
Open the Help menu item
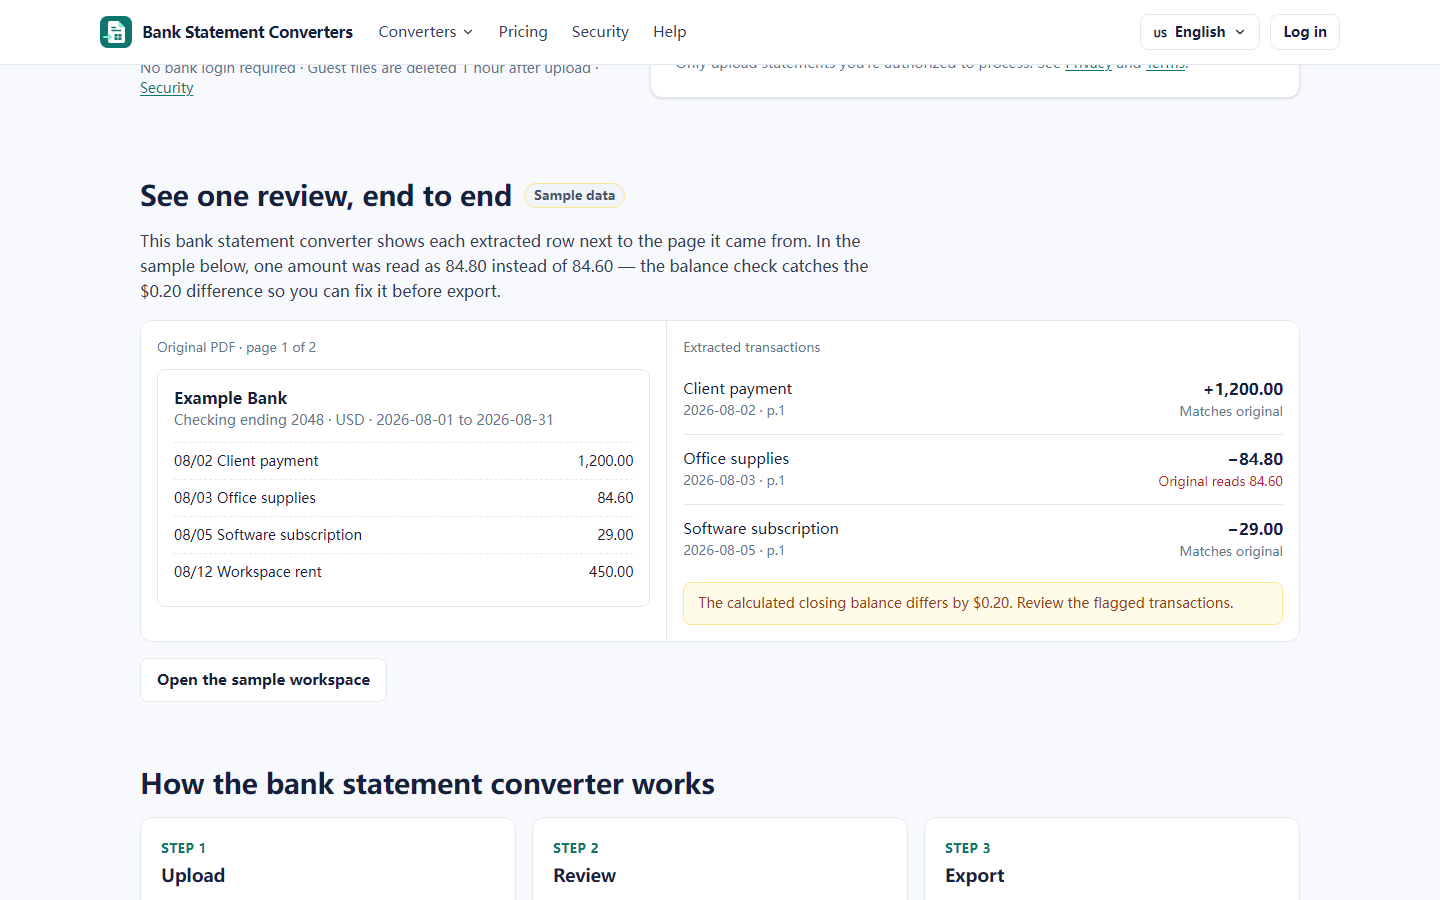coord(670,32)
